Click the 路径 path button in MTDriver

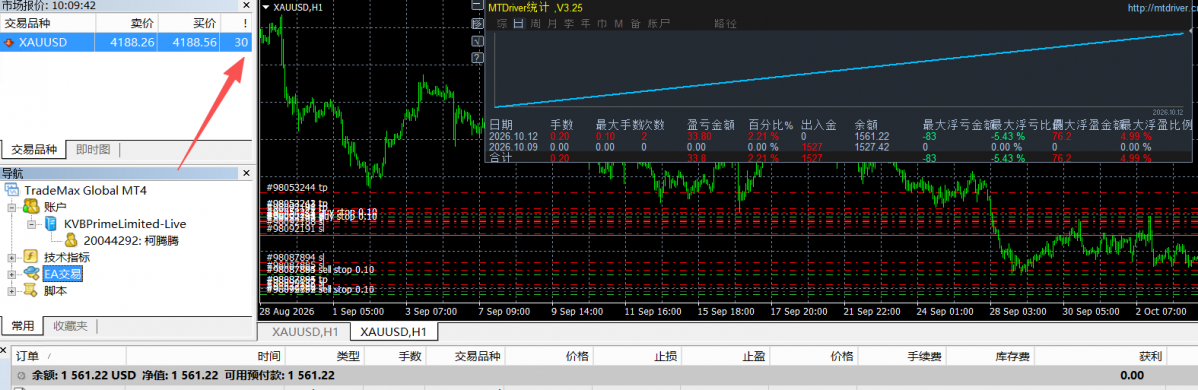click(725, 24)
